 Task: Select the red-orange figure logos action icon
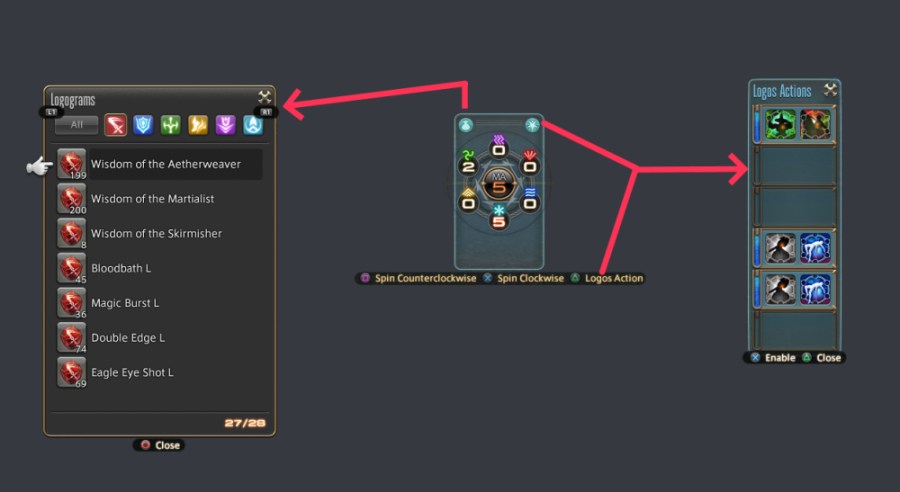click(815, 125)
